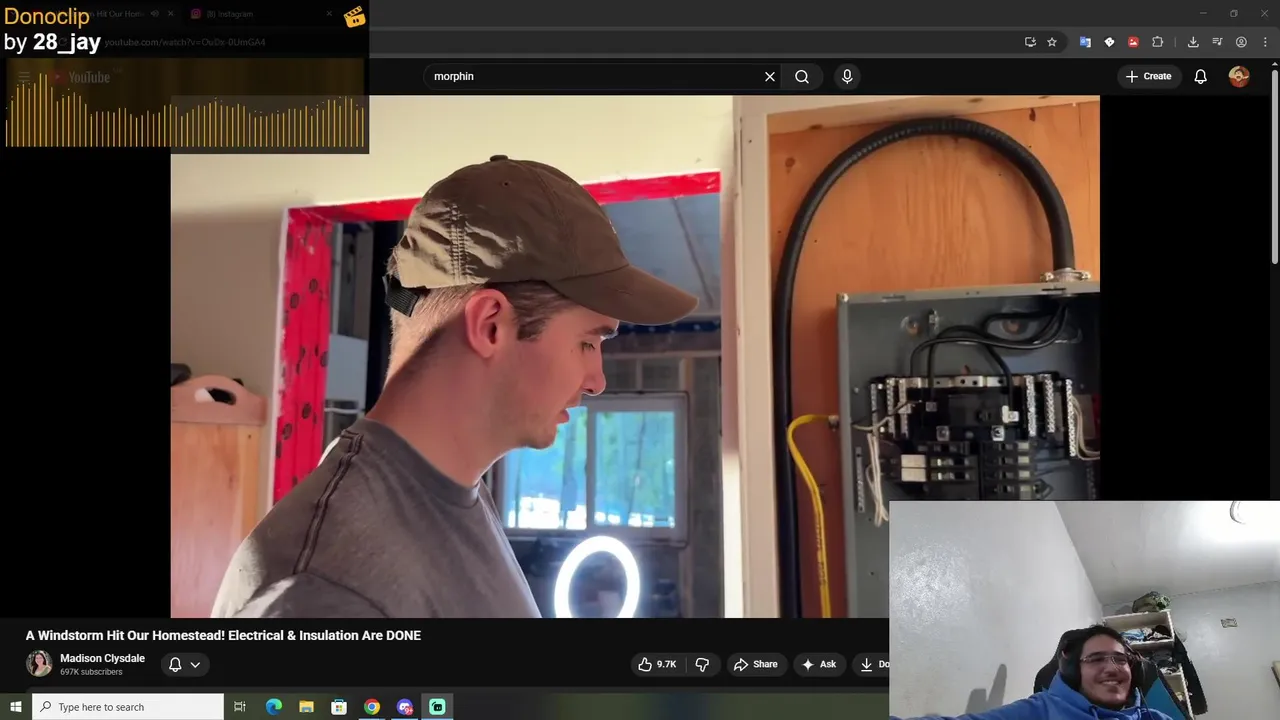Viewport: 1280px width, 720px height.
Task: Expand the subscription notification bell dropdown
Action: click(184, 664)
